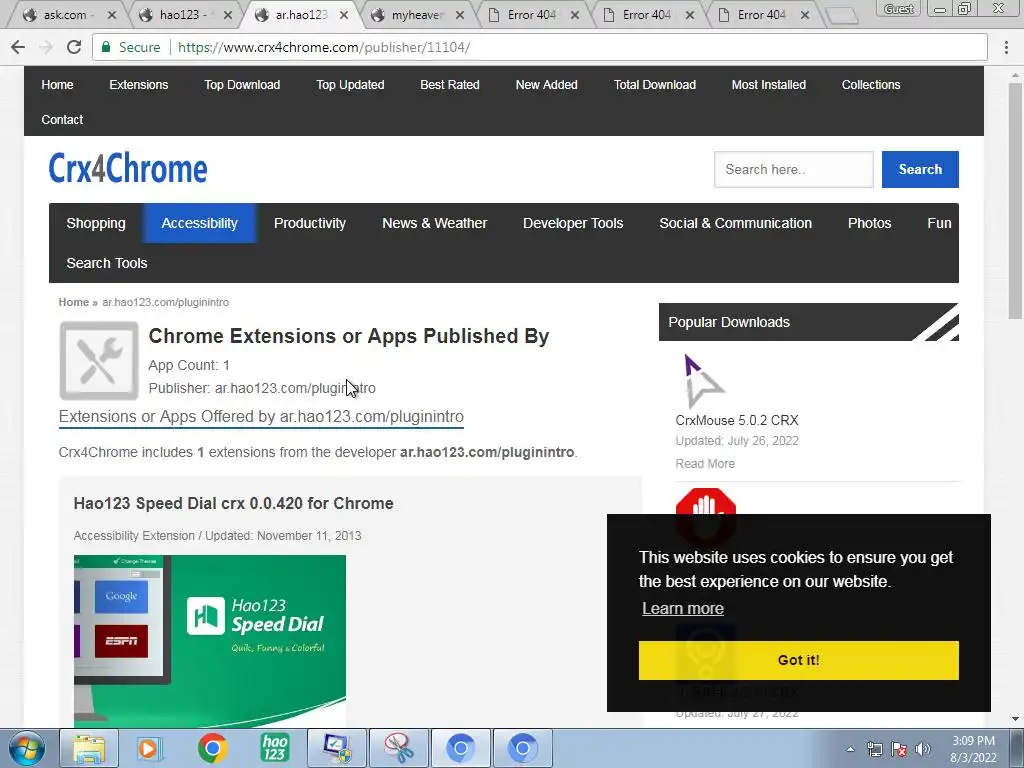Viewport: 1024px width, 768px height.
Task: Open Collections page
Action: pyautogui.click(x=871, y=85)
